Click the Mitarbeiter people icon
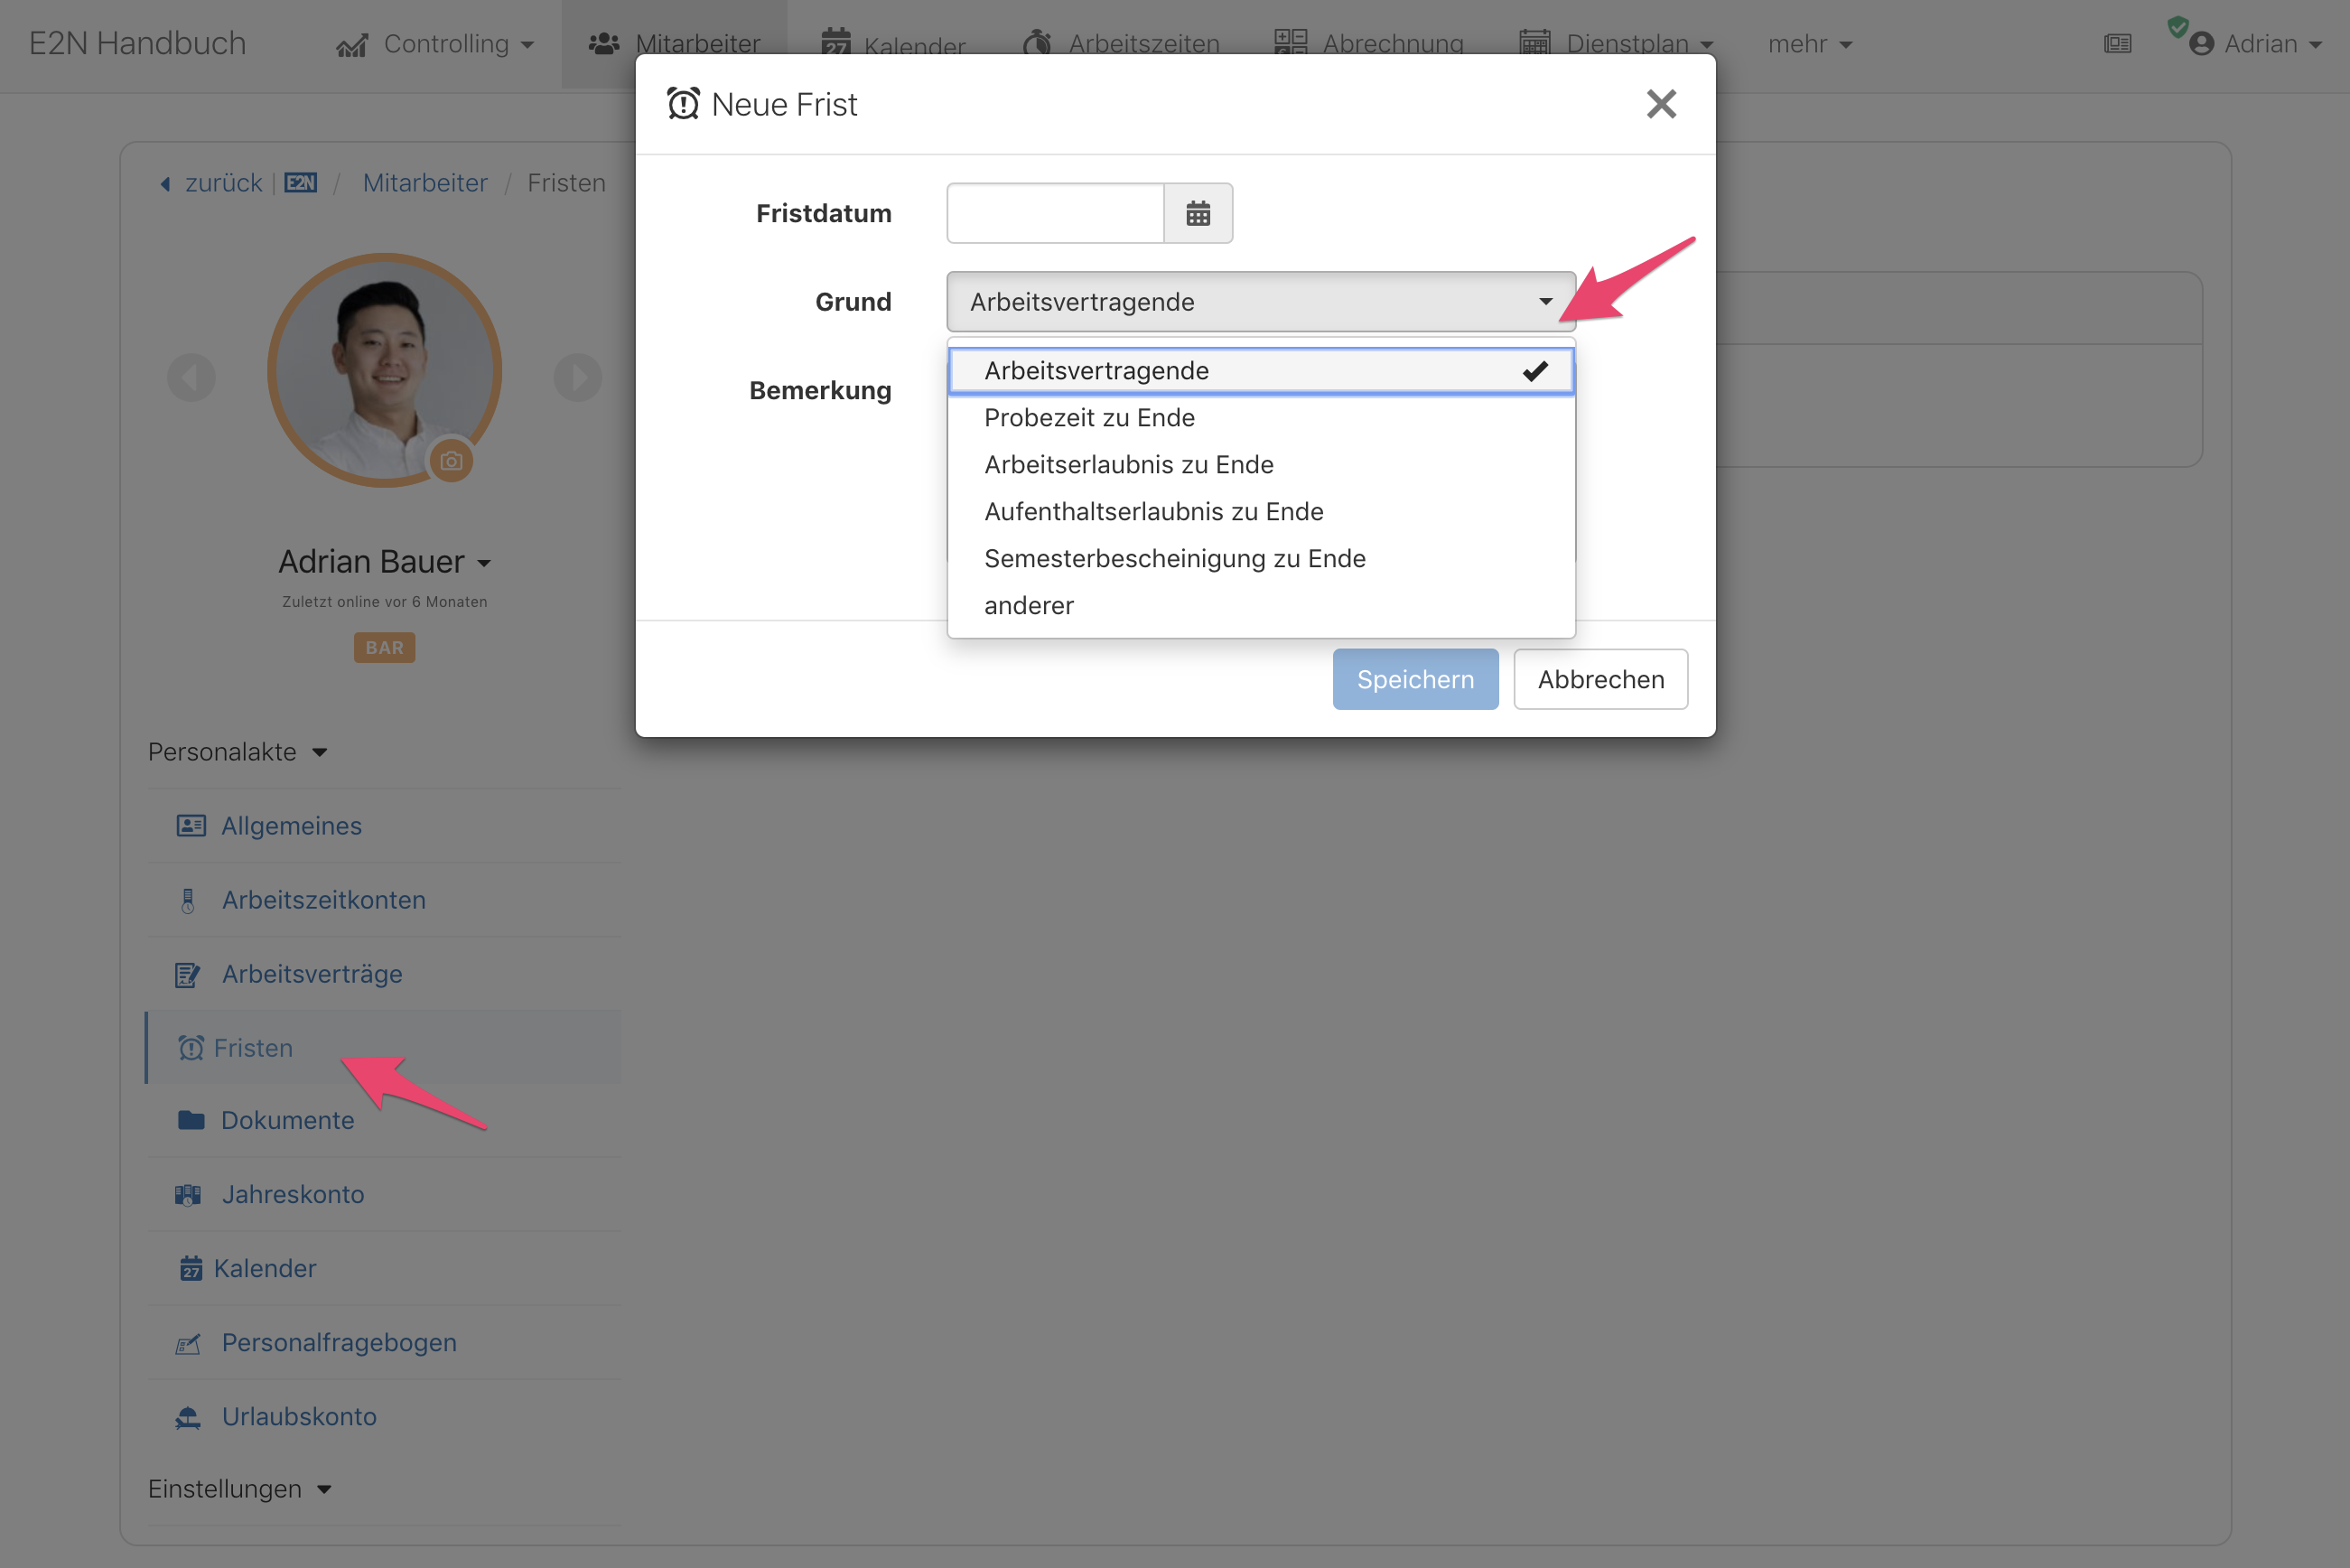Image resolution: width=2350 pixels, height=1568 pixels. point(604,44)
